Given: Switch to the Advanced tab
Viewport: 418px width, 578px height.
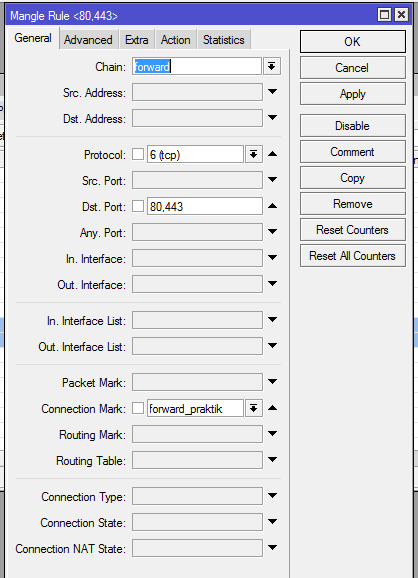Looking at the screenshot, I should click(x=88, y=40).
